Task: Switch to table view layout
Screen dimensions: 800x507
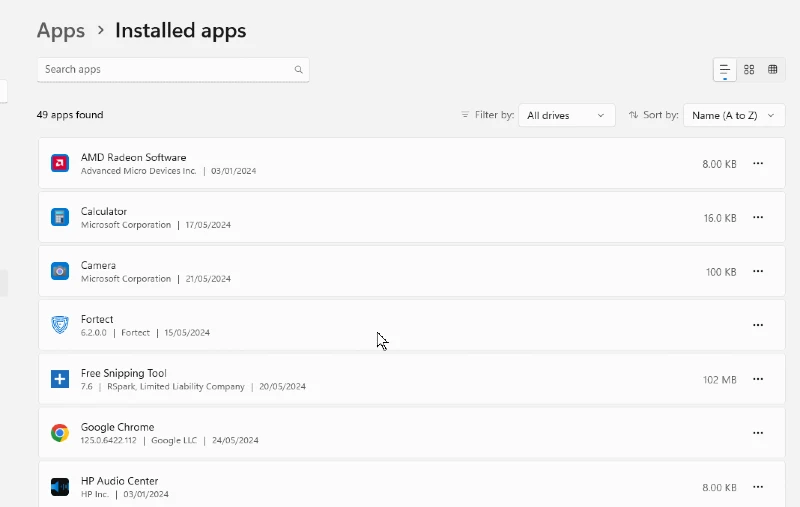Action: [772, 70]
